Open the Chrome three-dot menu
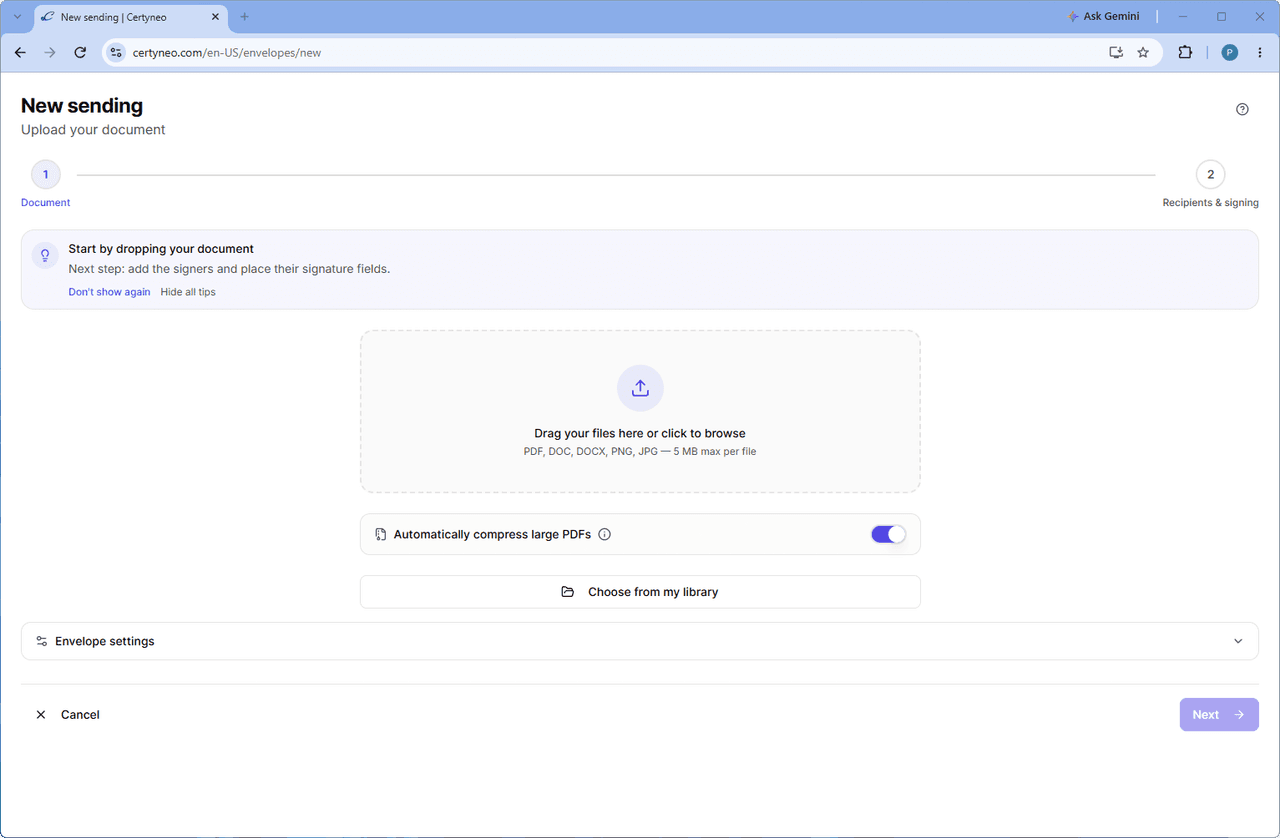Image resolution: width=1280 pixels, height=838 pixels. [x=1259, y=53]
